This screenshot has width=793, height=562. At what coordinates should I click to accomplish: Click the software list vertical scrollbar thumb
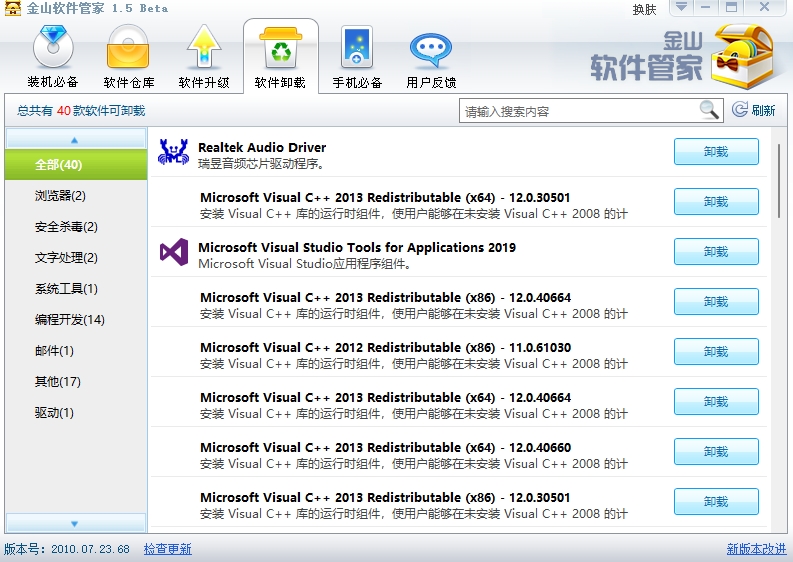pyautogui.click(x=779, y=181)
